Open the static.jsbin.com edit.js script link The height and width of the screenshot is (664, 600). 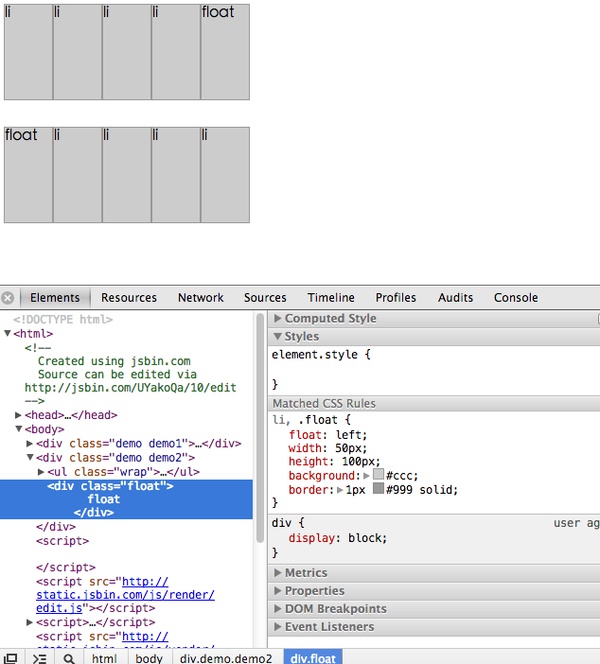tap(125, 595)
